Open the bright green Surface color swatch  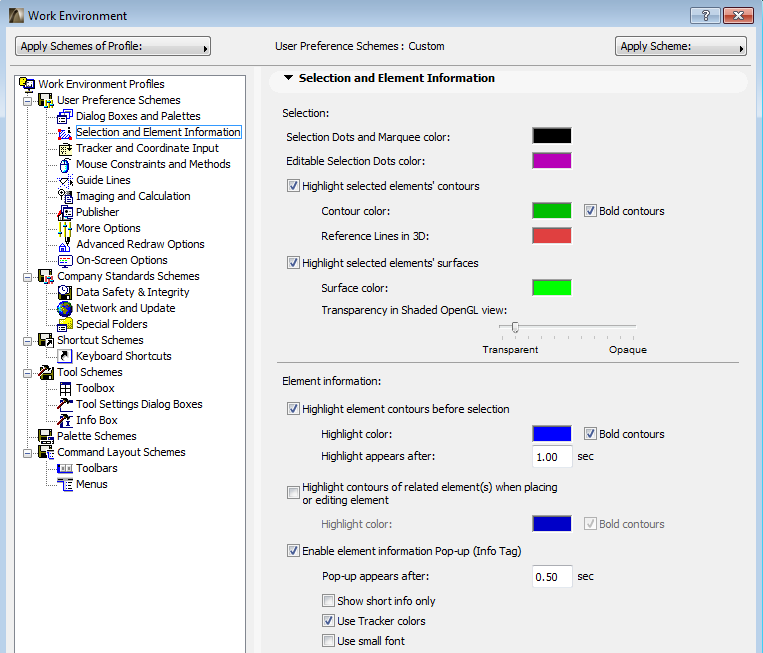tap(552, 288)
